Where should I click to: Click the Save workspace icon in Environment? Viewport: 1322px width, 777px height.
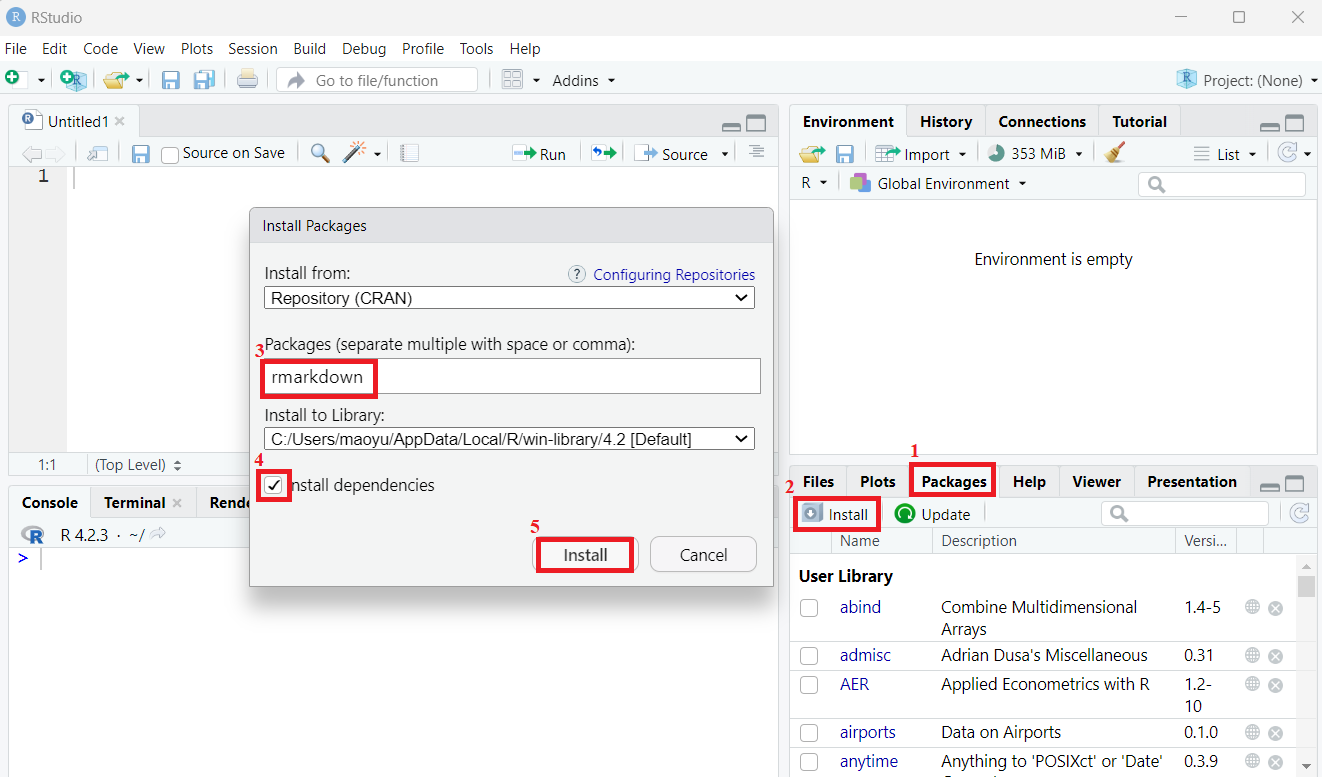(845, 154)
